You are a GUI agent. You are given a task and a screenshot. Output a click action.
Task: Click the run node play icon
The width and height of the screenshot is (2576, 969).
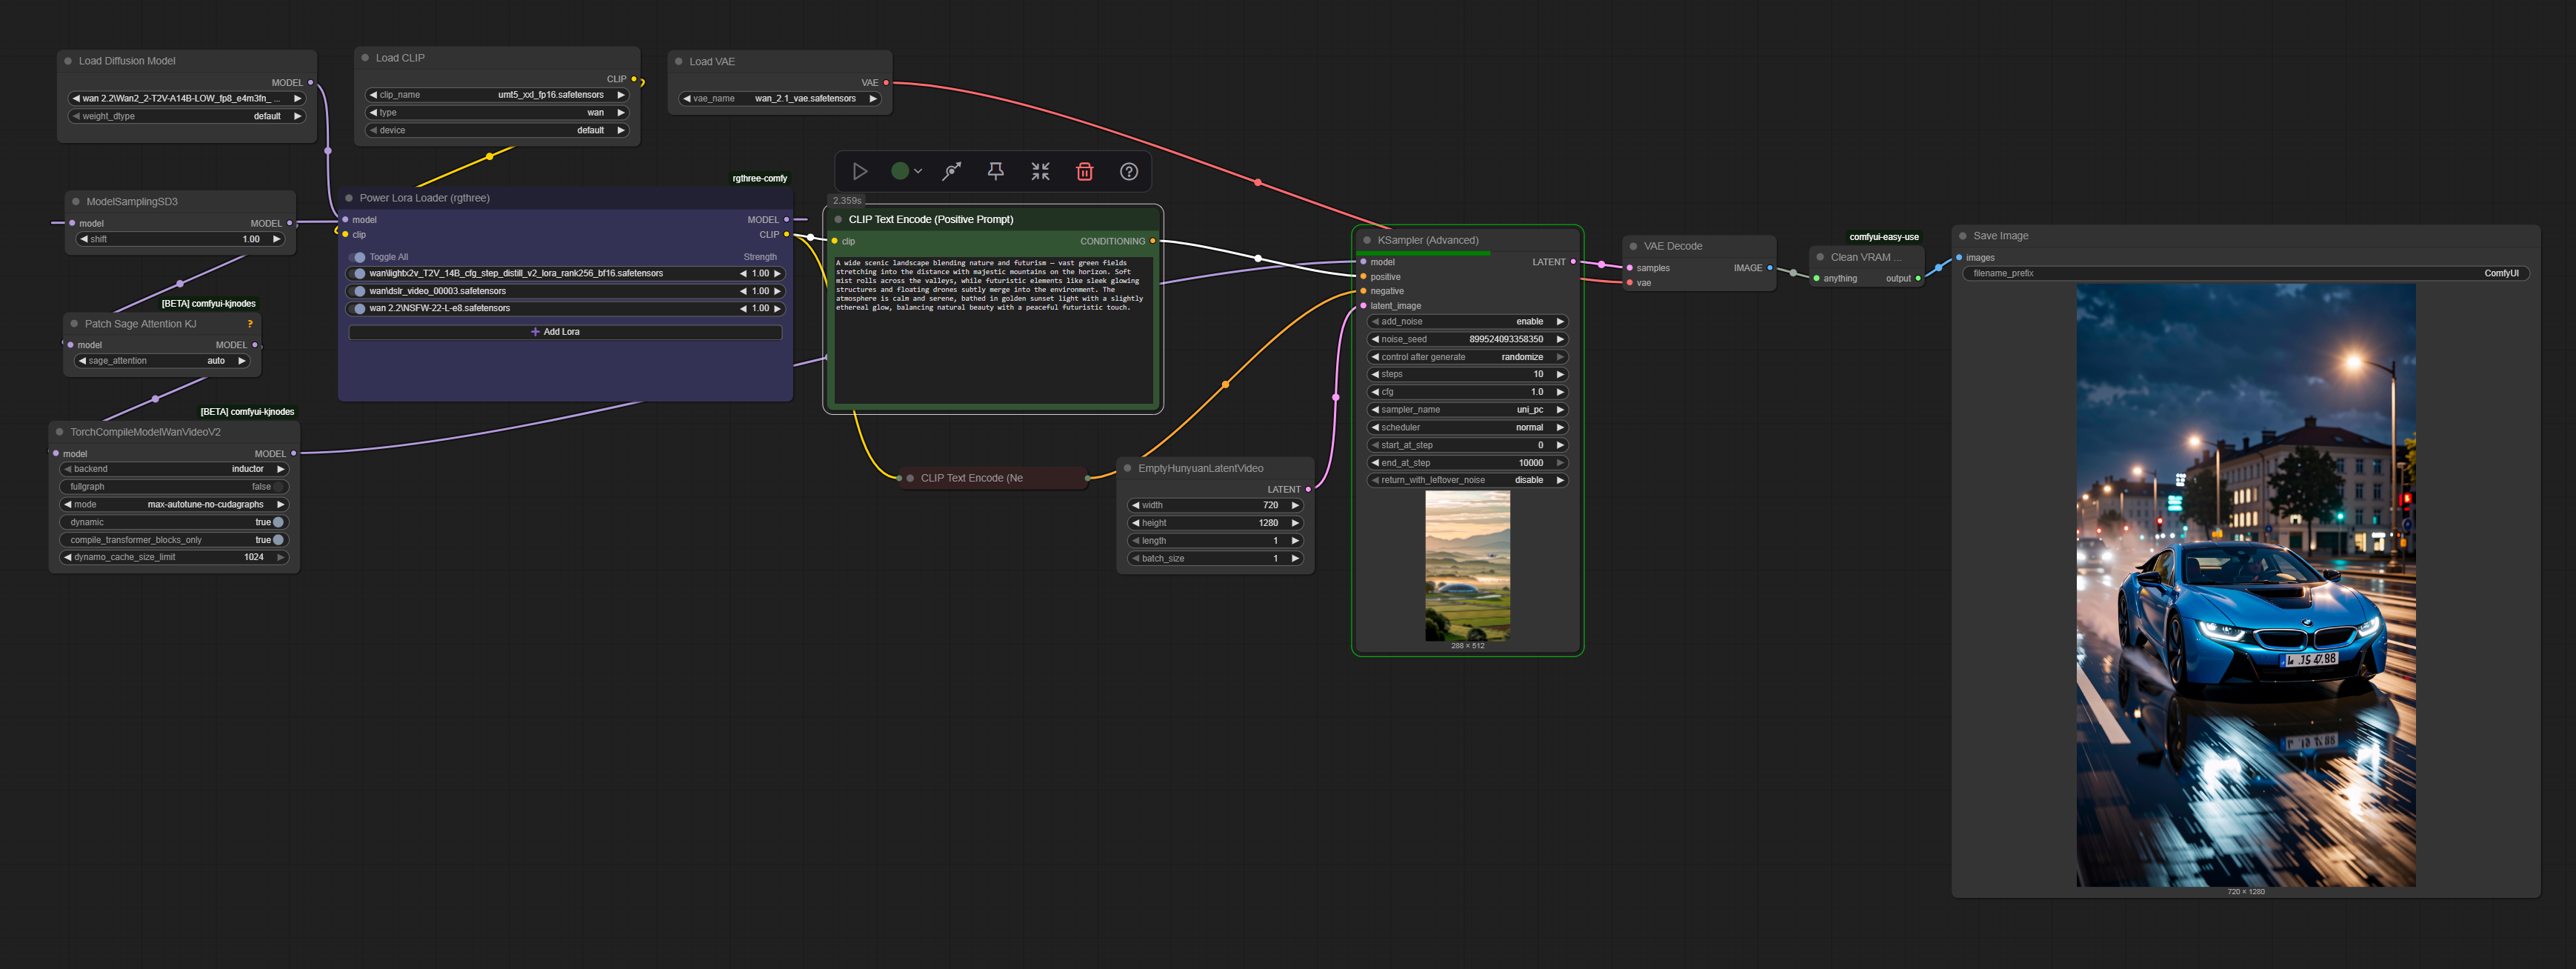point(859,171)
